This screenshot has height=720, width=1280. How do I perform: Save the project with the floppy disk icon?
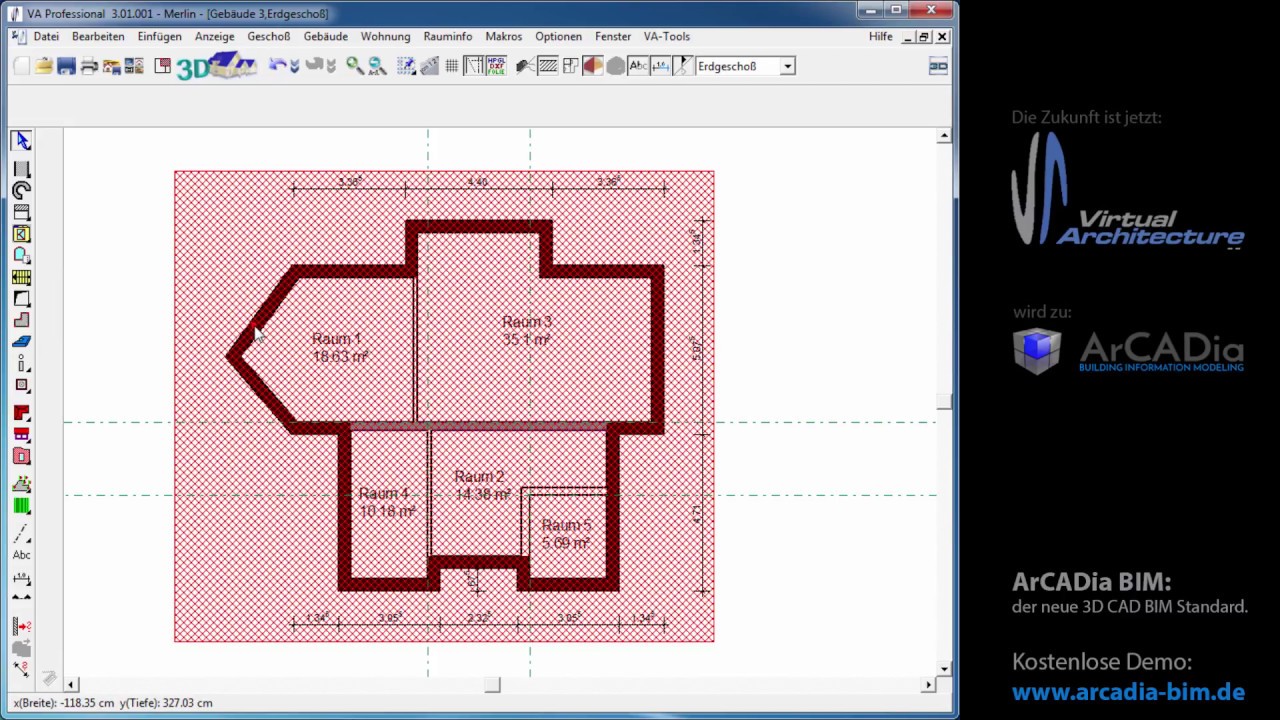tap(67, 66)
